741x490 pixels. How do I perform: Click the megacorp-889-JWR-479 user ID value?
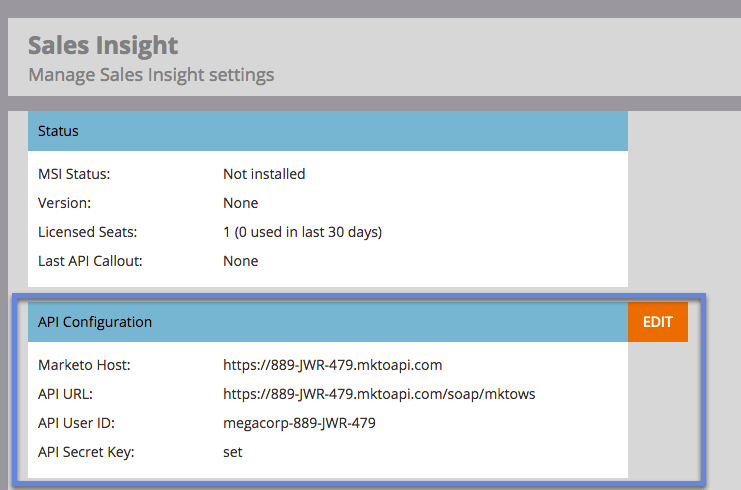299,423
